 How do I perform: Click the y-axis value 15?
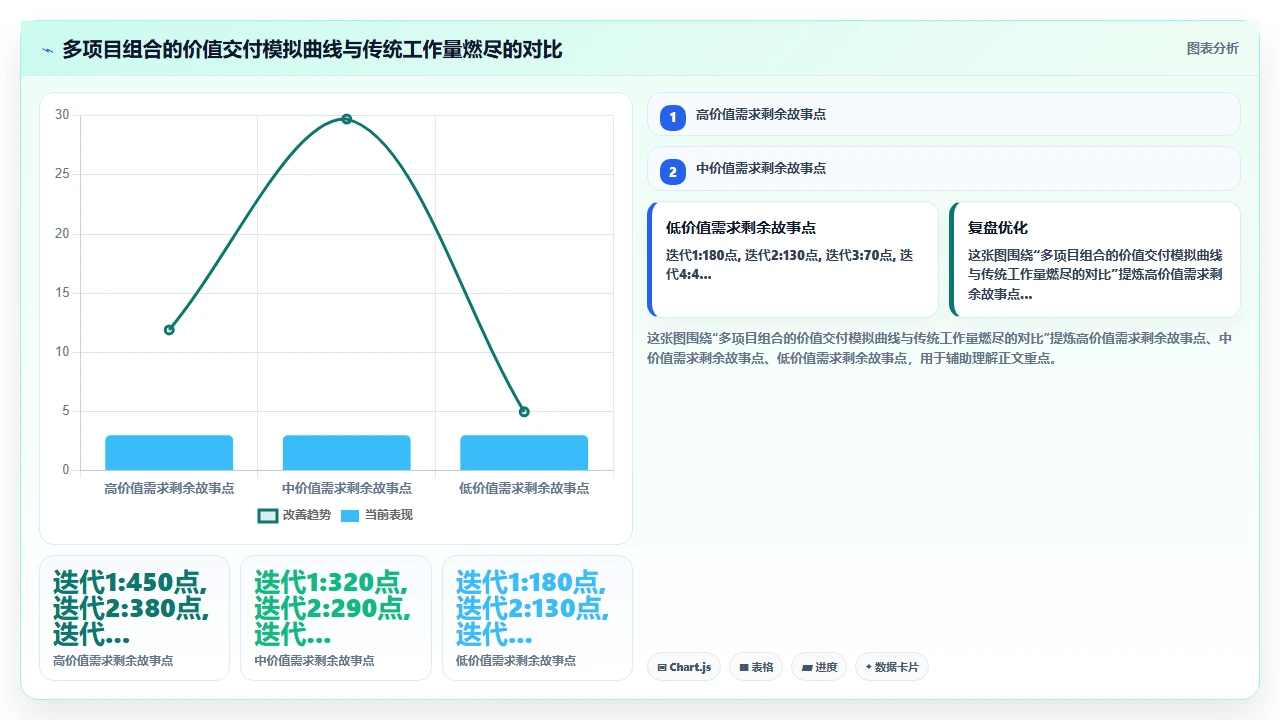(62, 293)
